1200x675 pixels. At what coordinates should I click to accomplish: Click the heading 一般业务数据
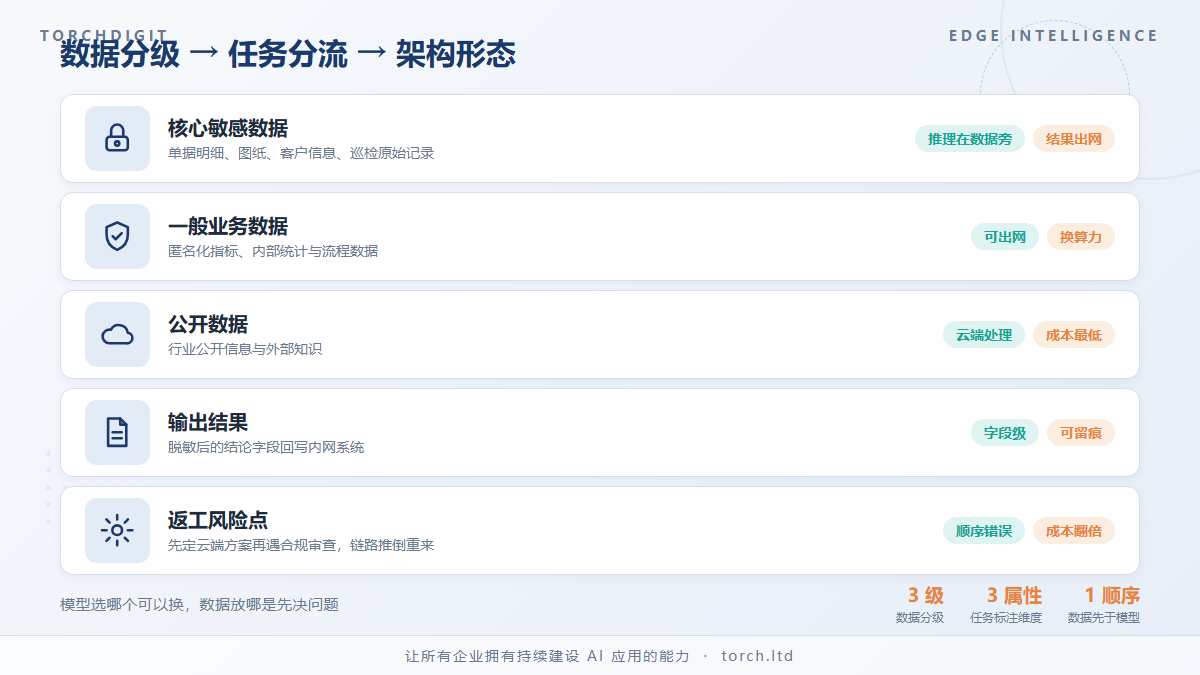tap(228, 226)
